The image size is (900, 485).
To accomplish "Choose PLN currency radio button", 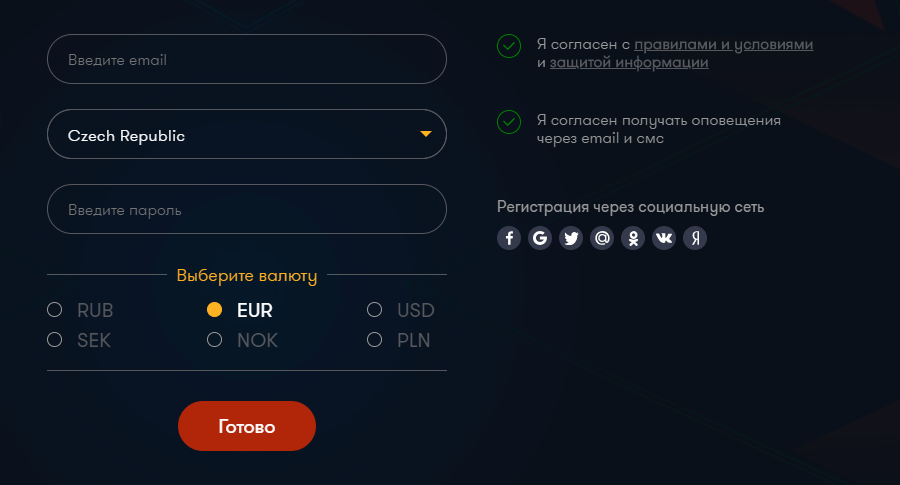I will [x=375, y=340].
